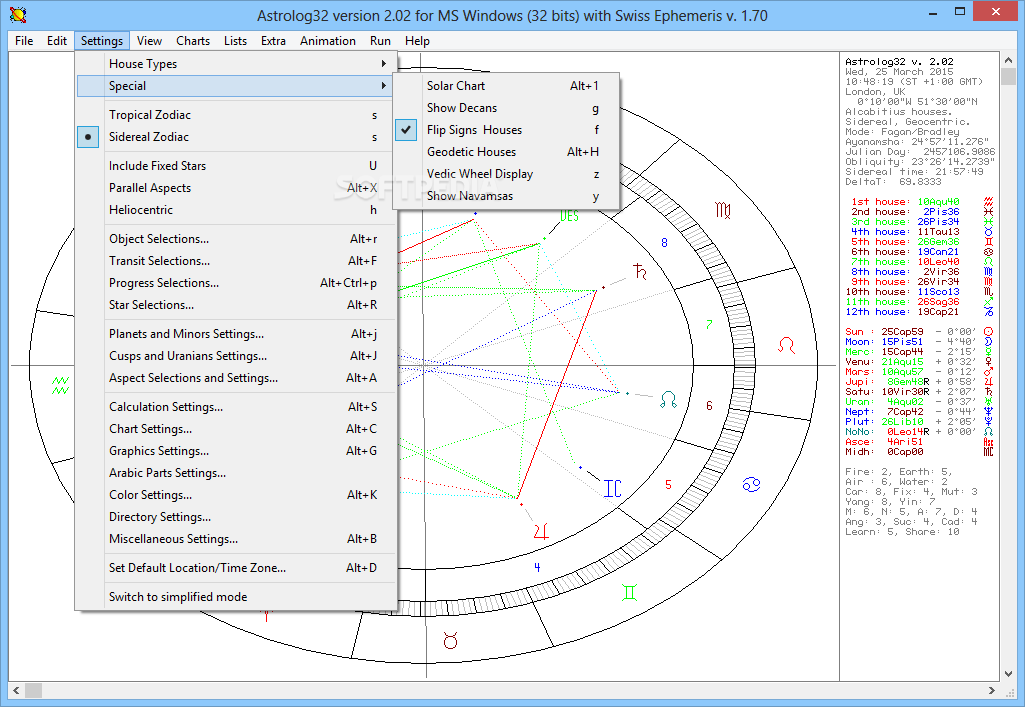Click the Jupiter symbol in the chart

click(541, 531)
